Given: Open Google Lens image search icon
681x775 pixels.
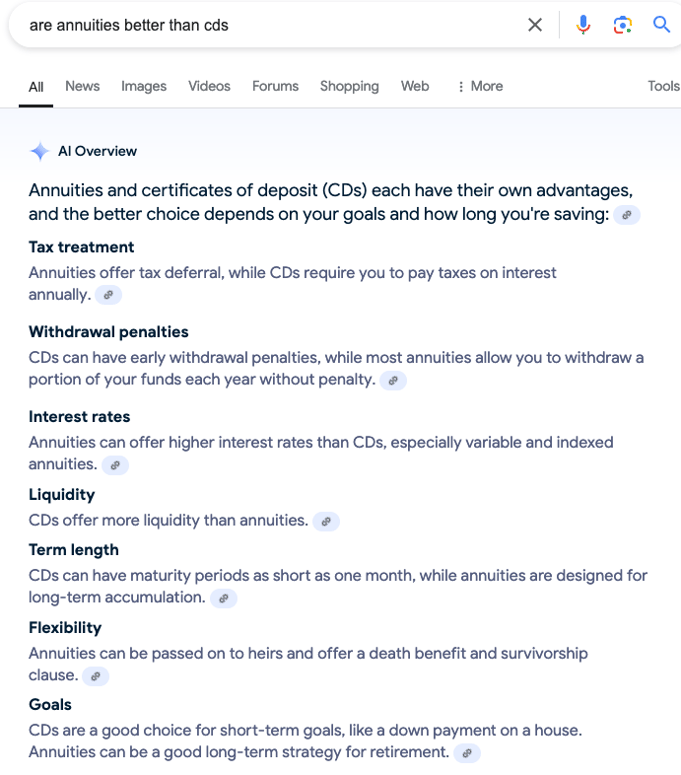Looking at the screenshot, I should point(623,25).
